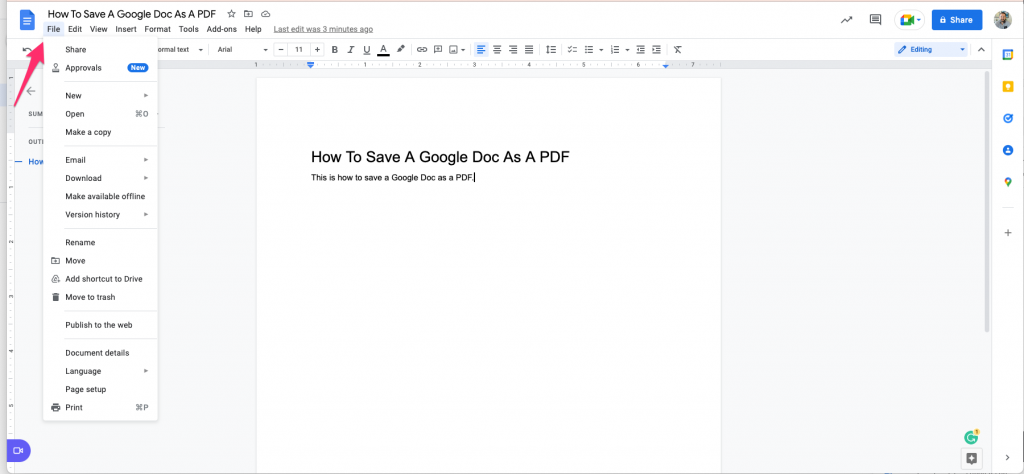Open Google Maps in the side panel
The width and height of the screenshot is (1024, 474).
click(1008, 182)
